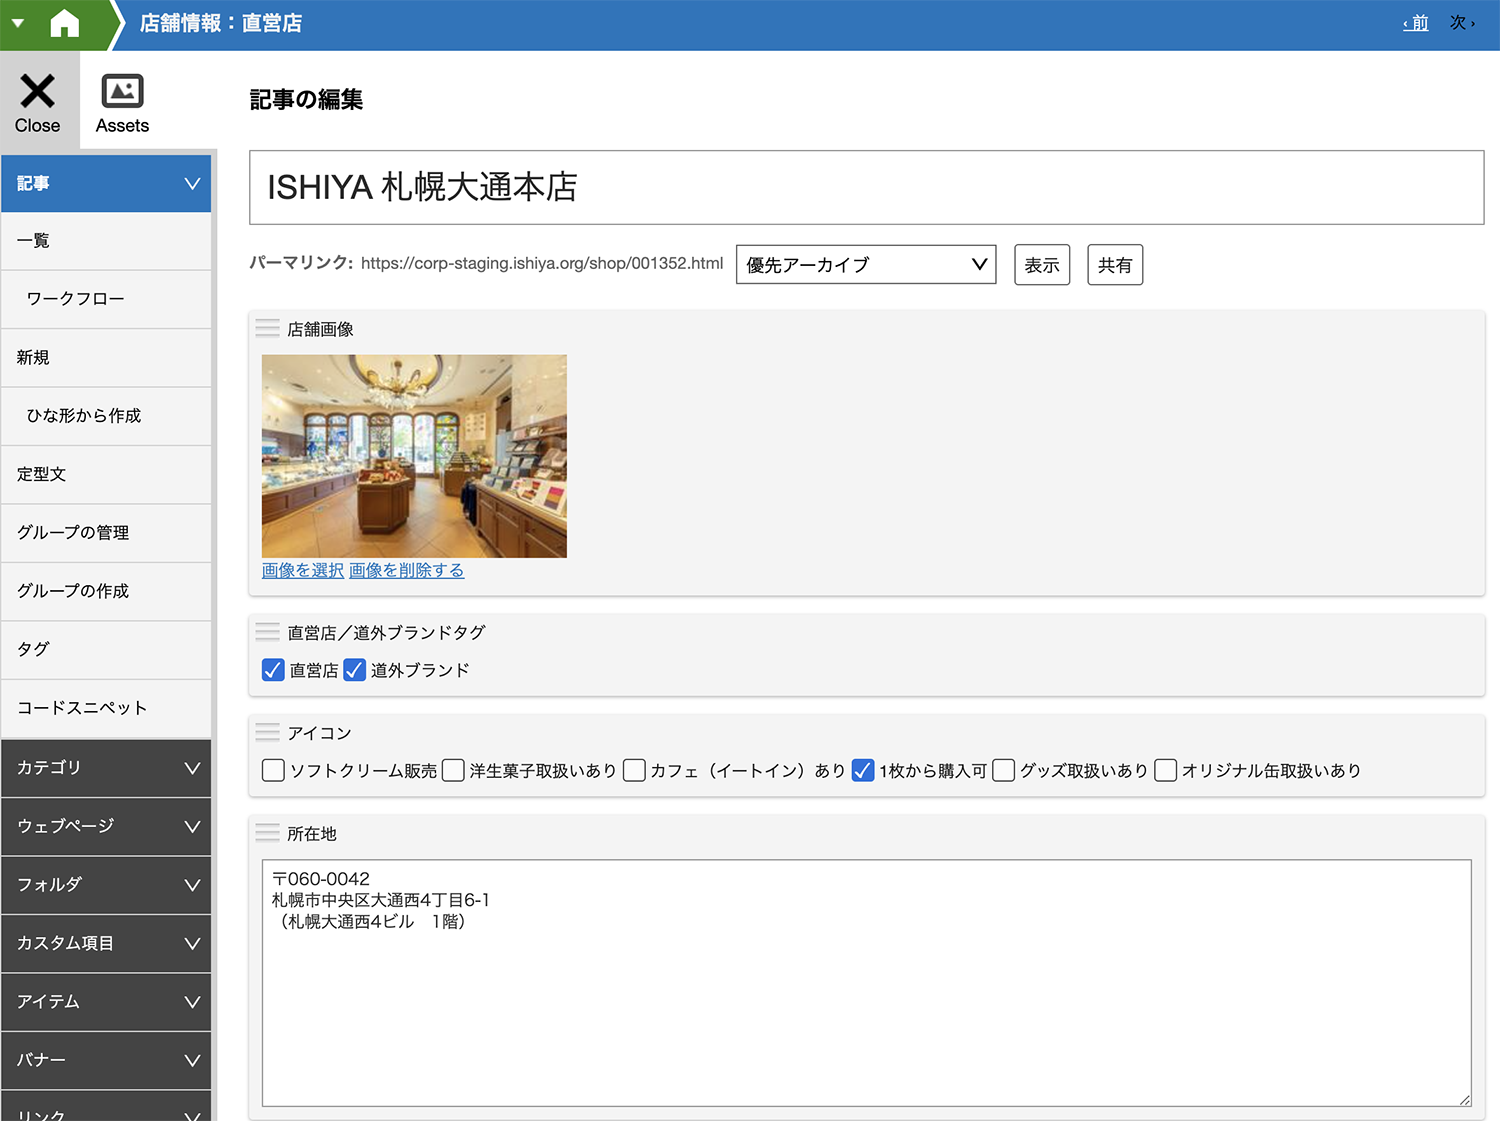
Task: Click the drag handle of アイコン section
Action: [x=268, y=733]
